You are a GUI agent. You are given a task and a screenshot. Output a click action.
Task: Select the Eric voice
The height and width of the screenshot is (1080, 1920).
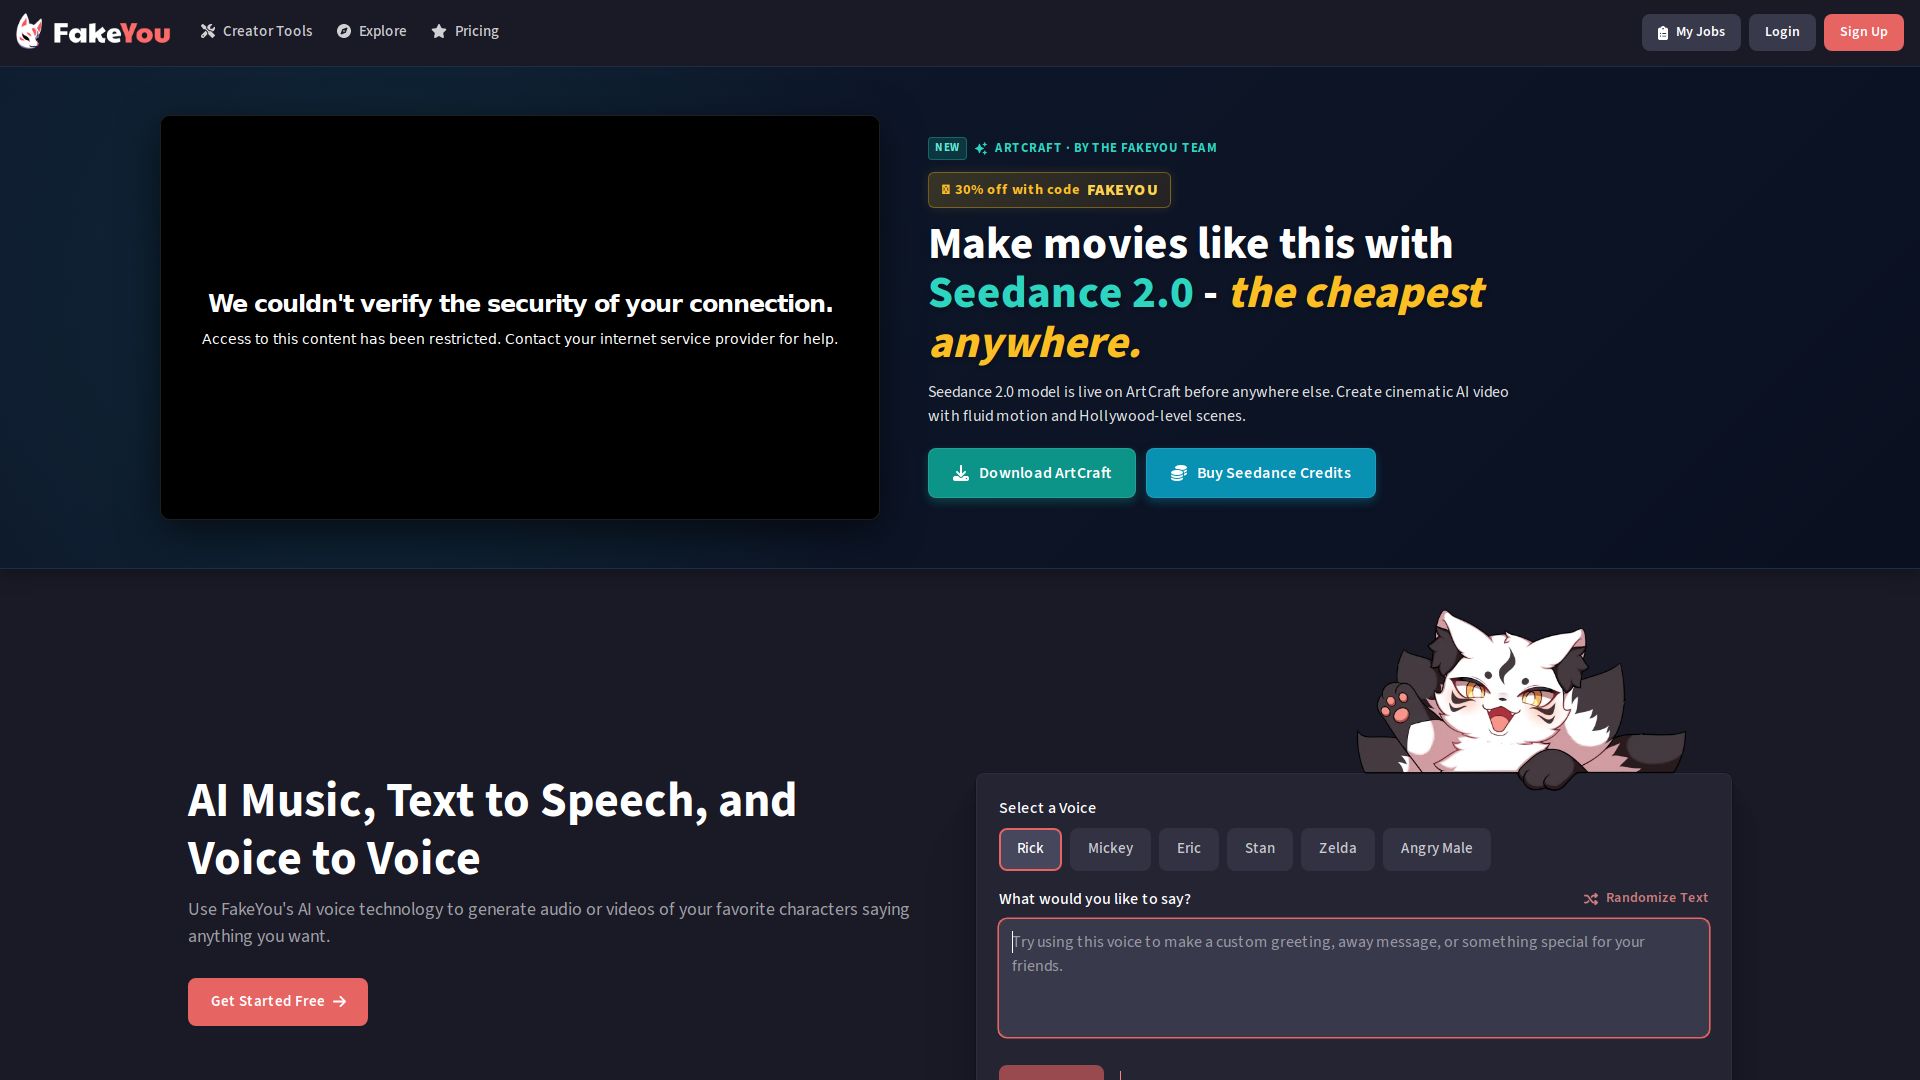tap(1189, 849)
